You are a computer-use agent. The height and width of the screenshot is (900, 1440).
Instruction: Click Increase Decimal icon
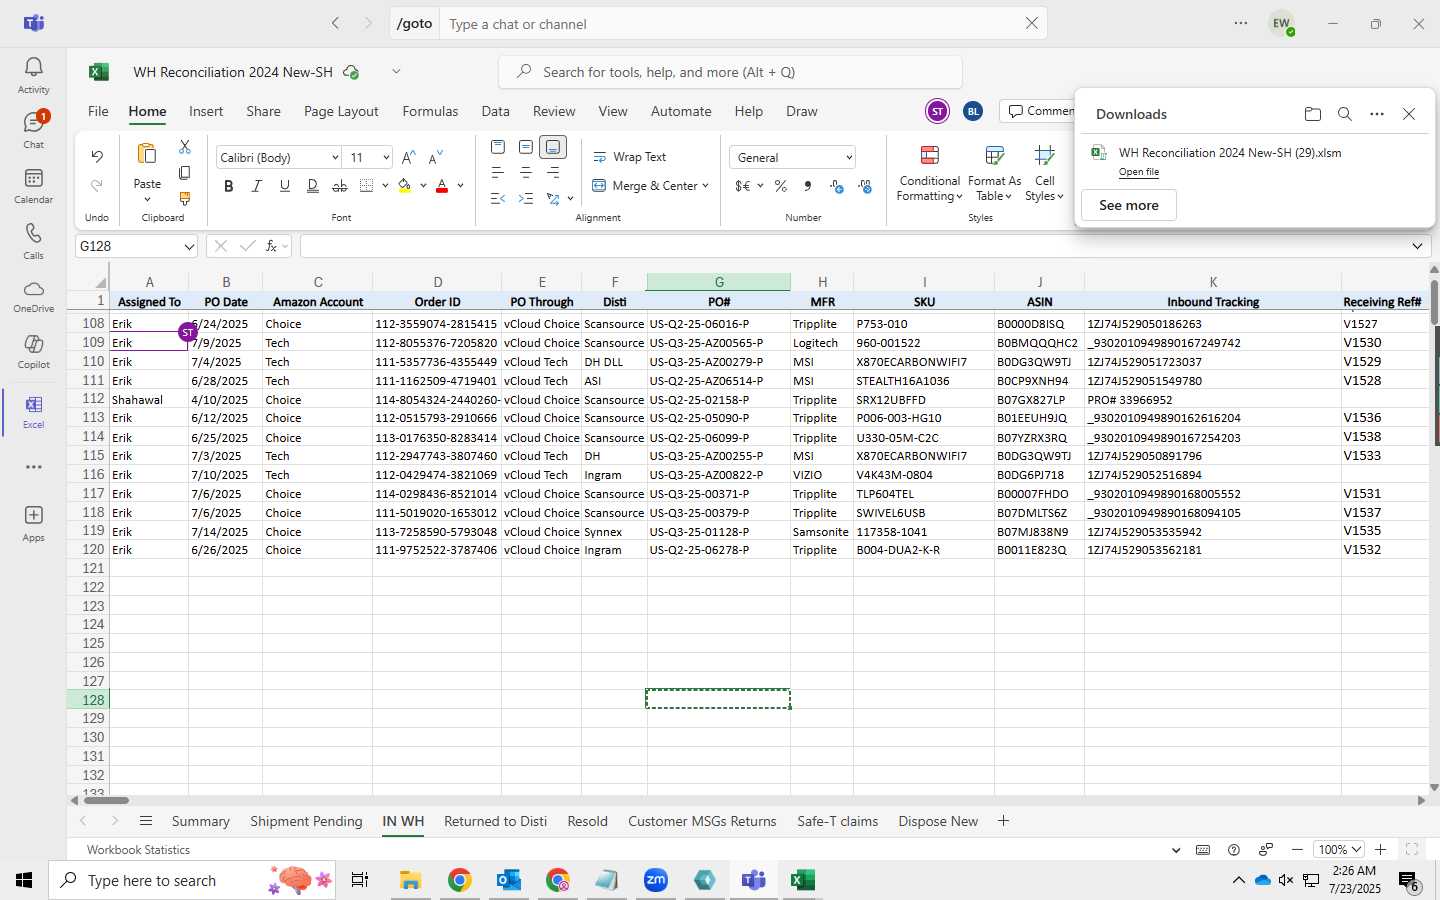pos(837,186)
